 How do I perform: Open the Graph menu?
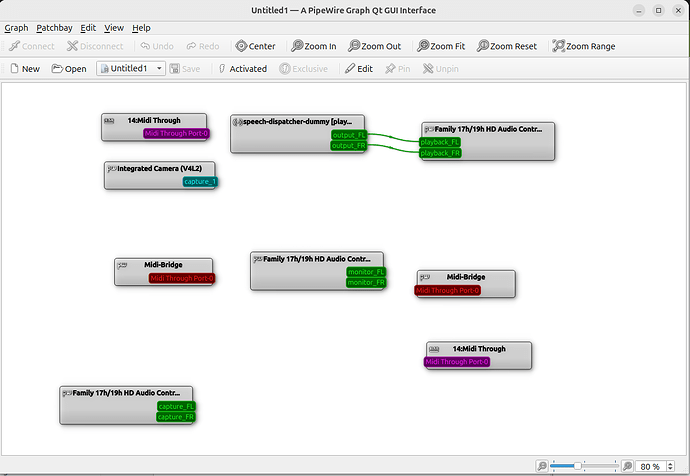[16, 28]
